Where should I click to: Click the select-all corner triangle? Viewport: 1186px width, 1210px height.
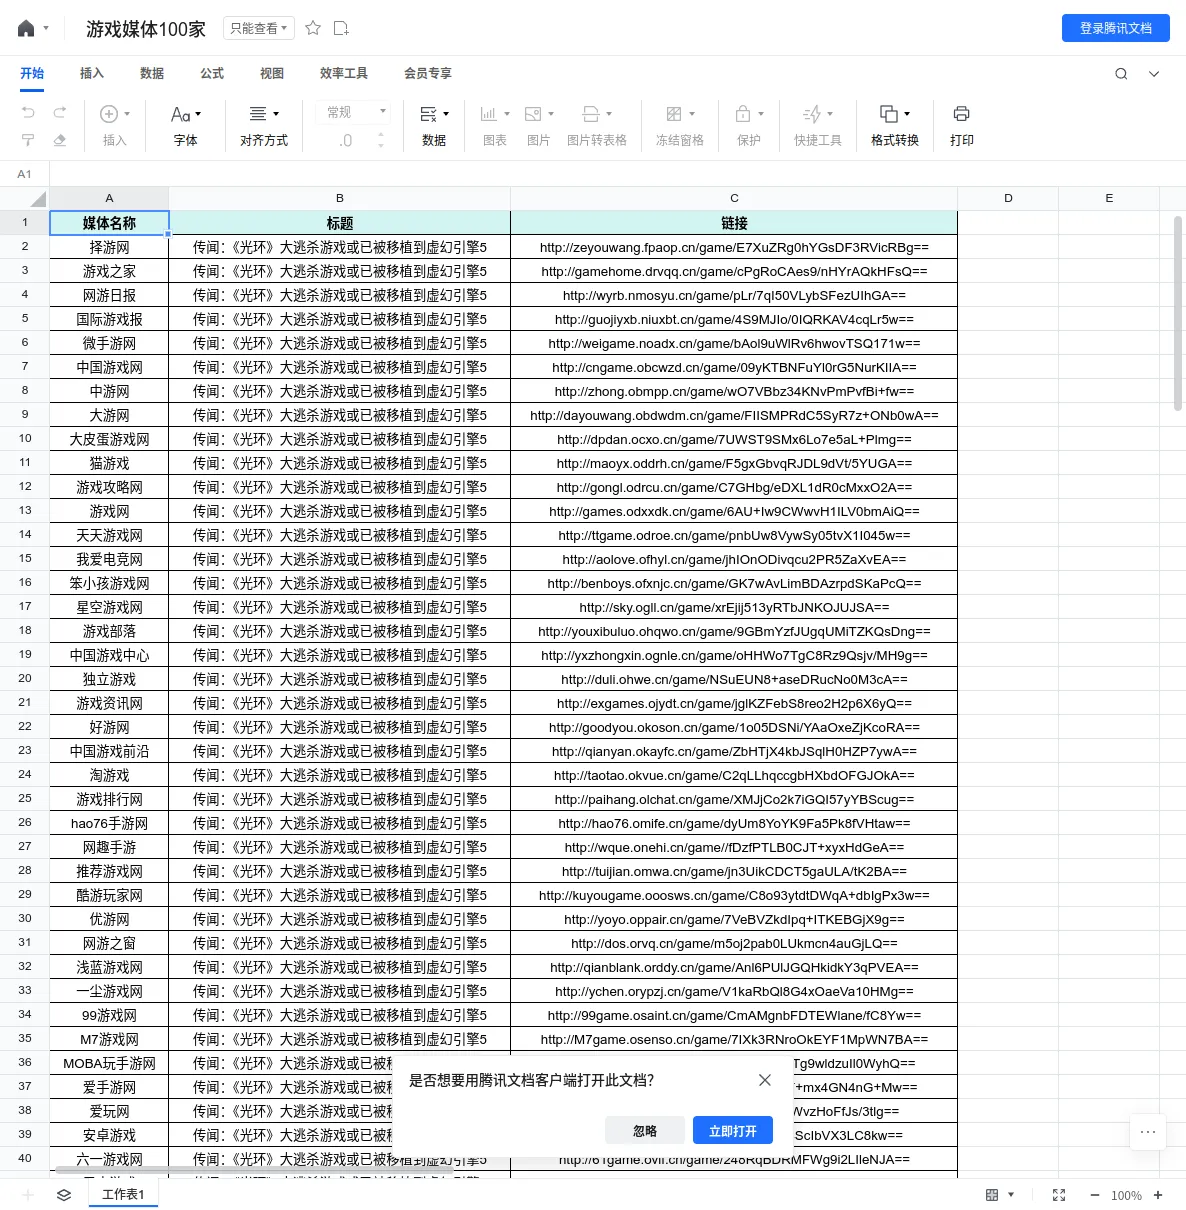[x=37, y=199]
